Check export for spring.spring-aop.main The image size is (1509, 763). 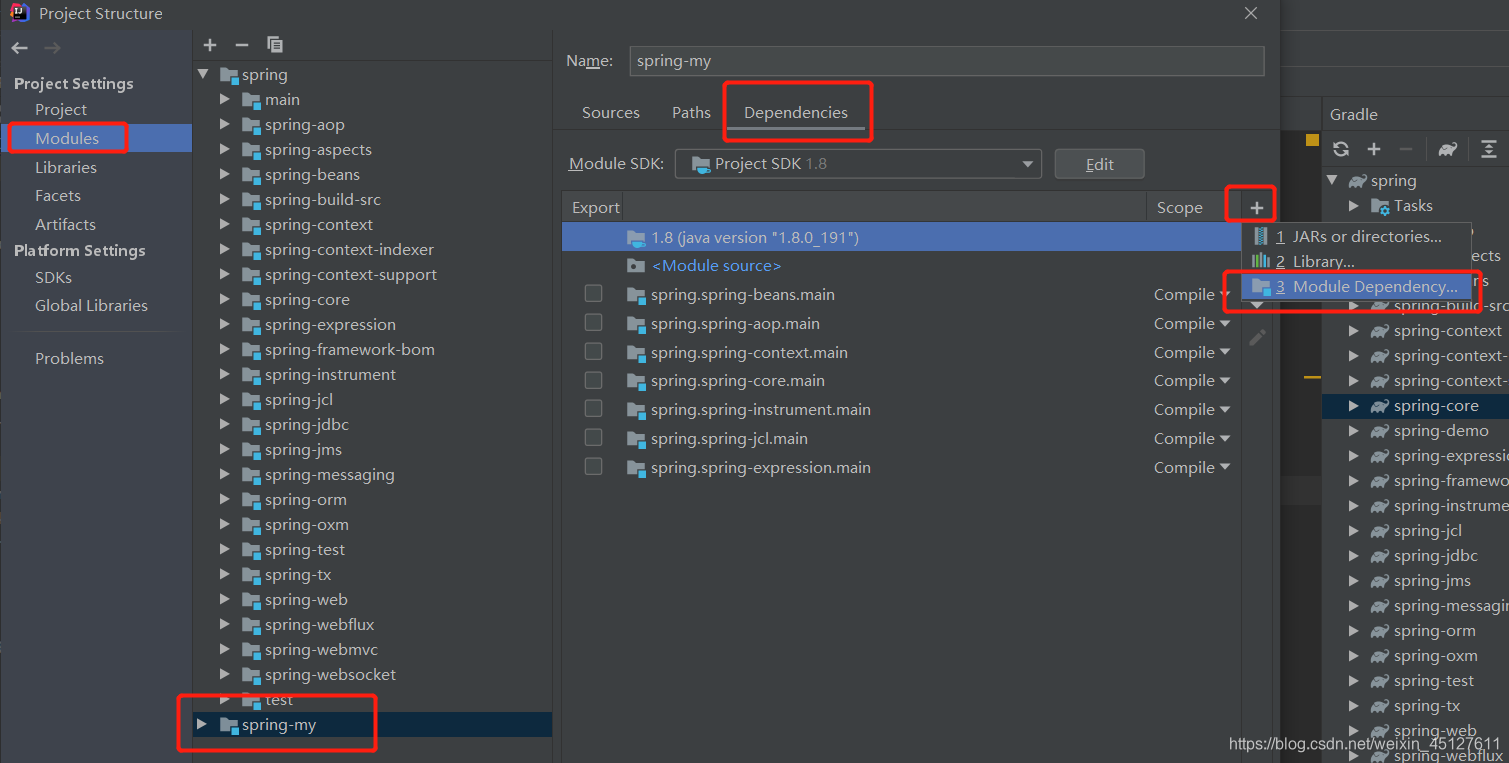click(593, 323)
